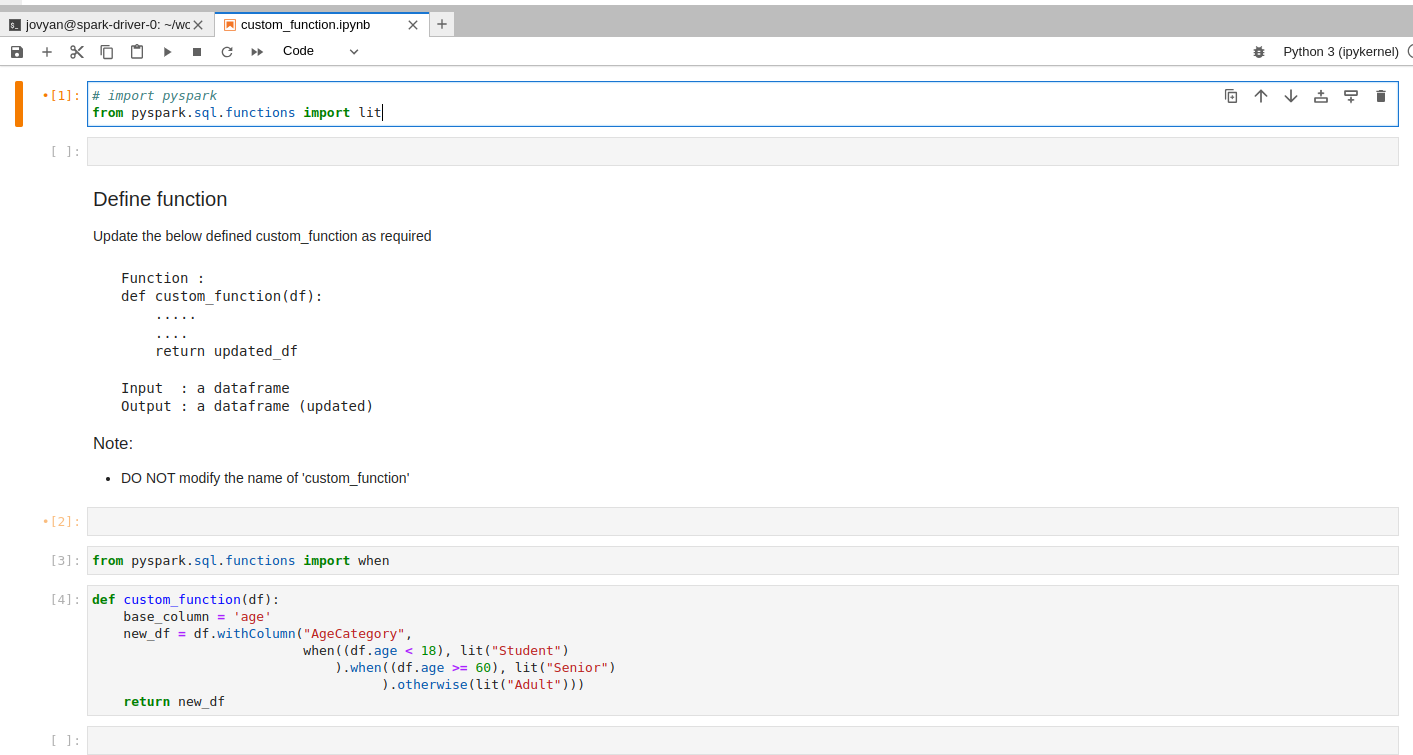This screenshot has width=1413, height=755.
Task: Click the [4] prompt beside custom_function cell
Action: tap(65, 600)
